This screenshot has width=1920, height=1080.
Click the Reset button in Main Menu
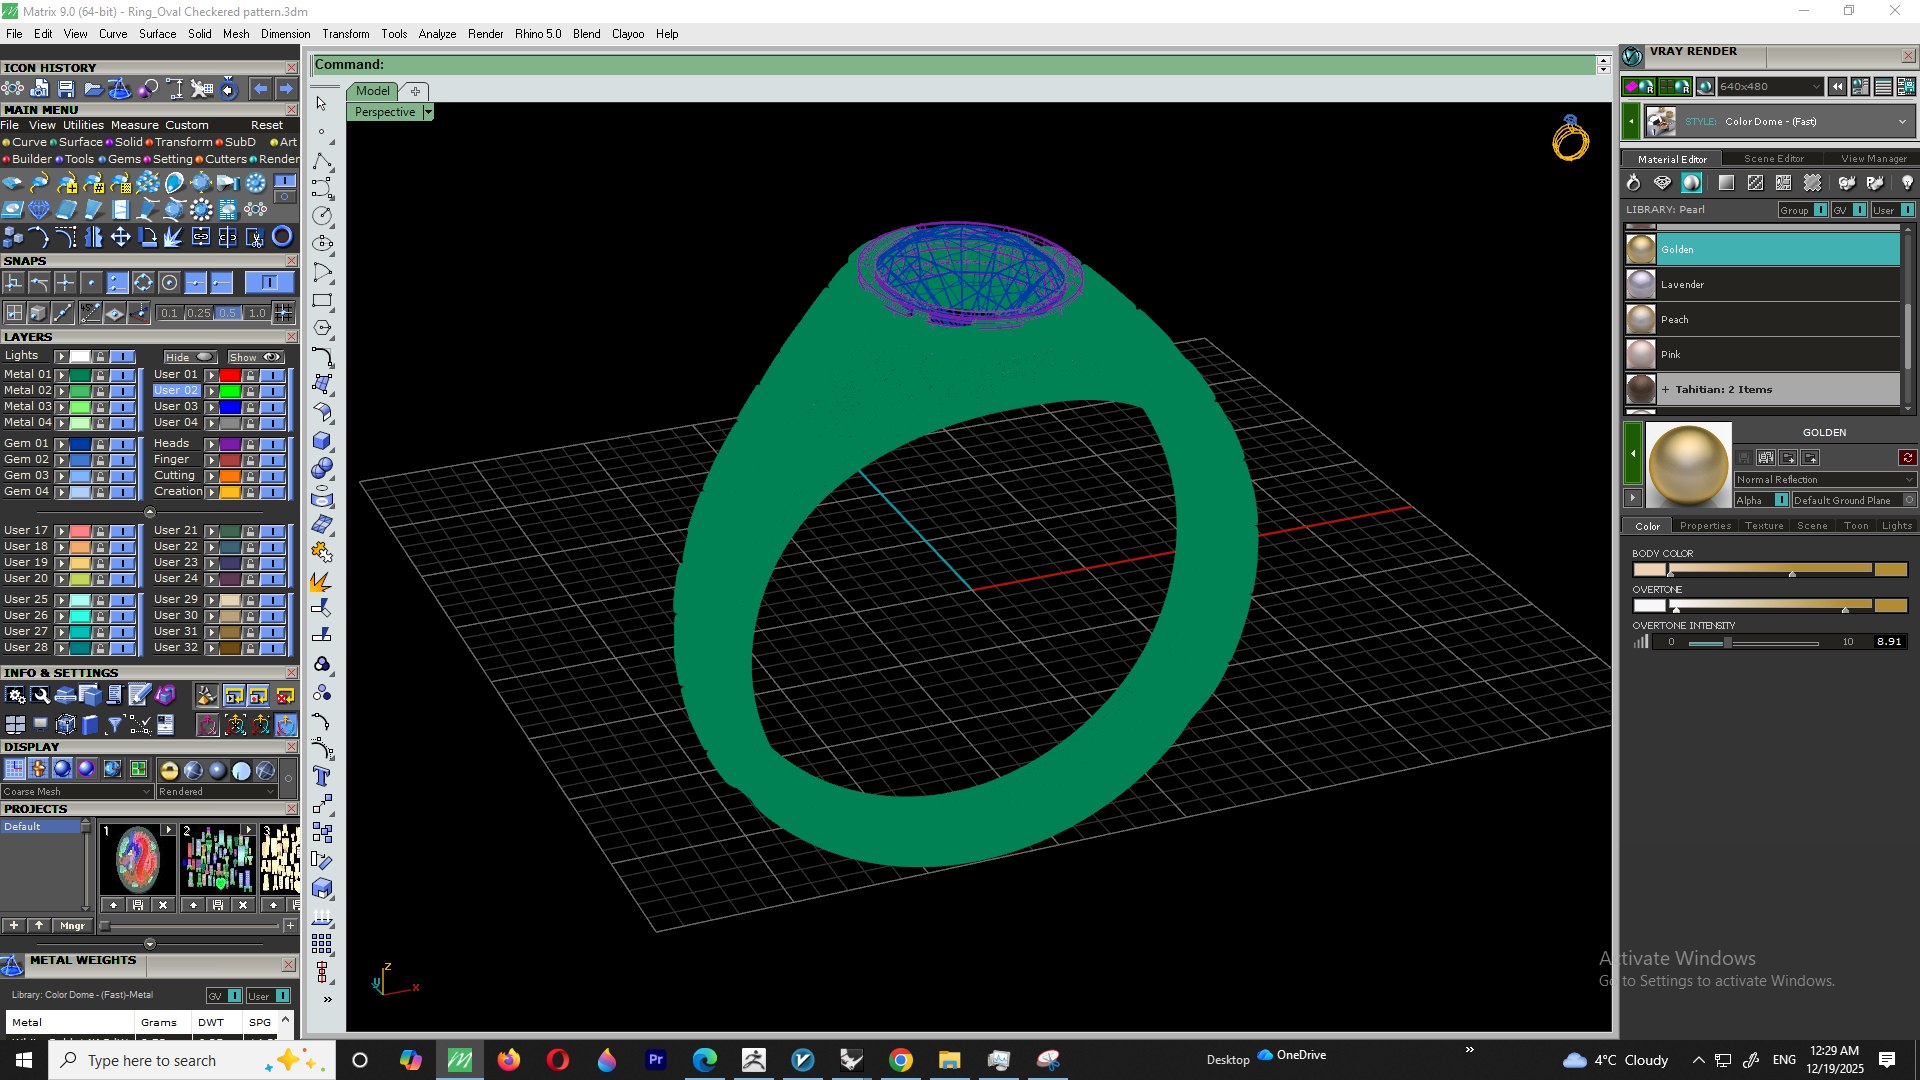pyautogui.click(x=266, y=126)
